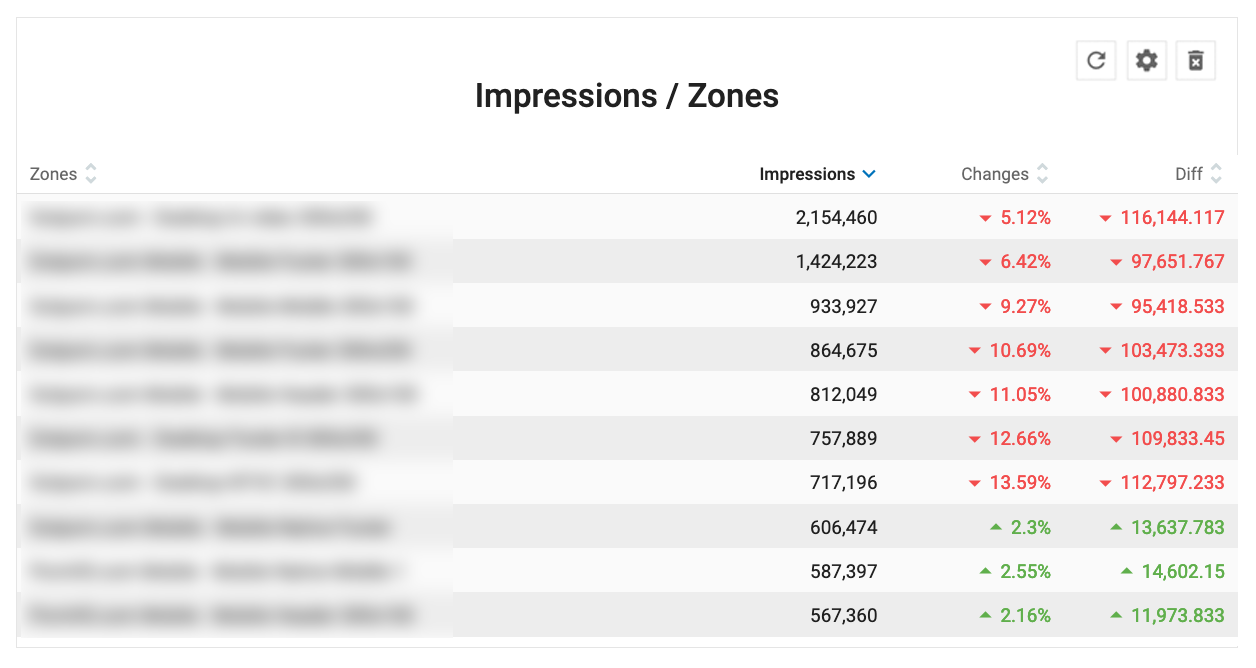Click the Changes column header label
The height and width of the screenshot is (668, 1256).
click(994, 174)
